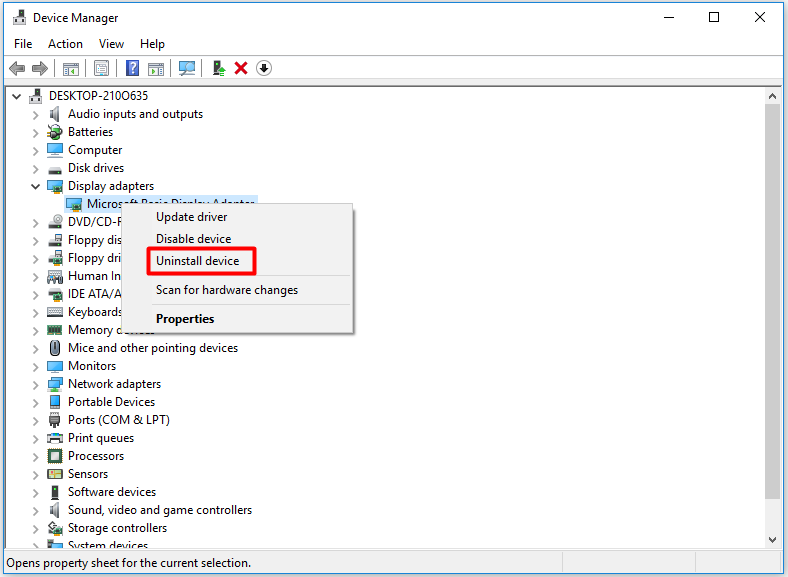Image resolution: width=788 pixels, height=577 pixels.
Task: Click the Processors chip icon
Action: click(x=55, y=456)
